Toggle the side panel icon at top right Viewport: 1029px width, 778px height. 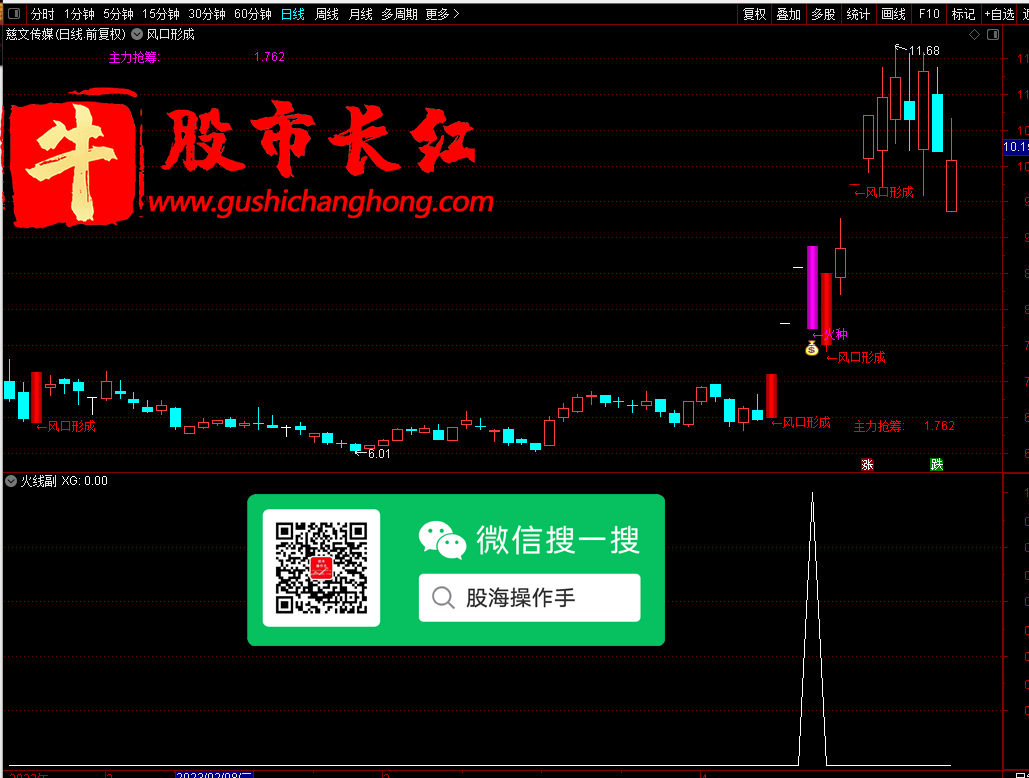993,34
